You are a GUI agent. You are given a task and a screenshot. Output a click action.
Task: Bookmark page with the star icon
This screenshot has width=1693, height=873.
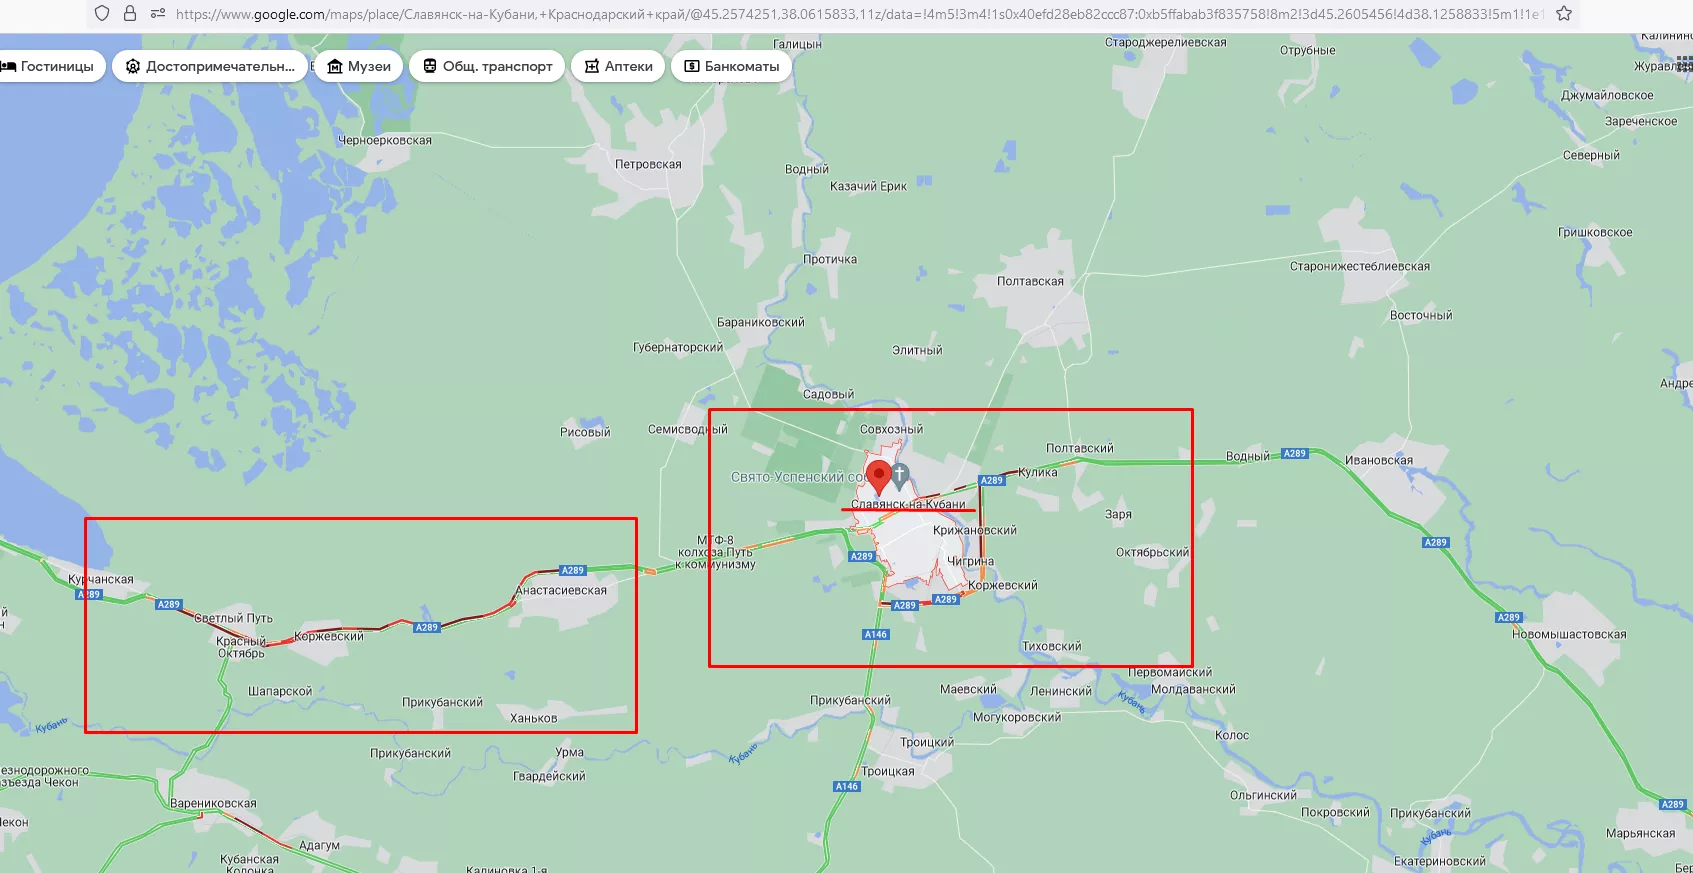(1564, 14)
